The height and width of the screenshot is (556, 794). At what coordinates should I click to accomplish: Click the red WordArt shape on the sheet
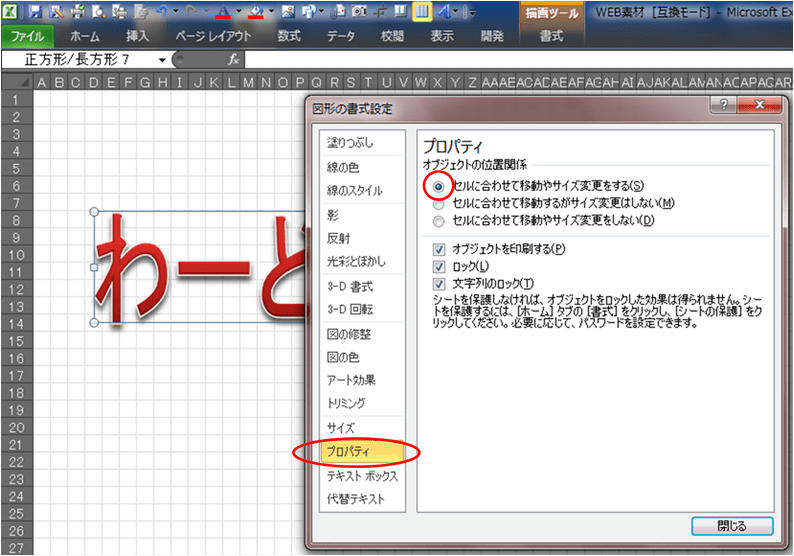[x=200, y=267]
